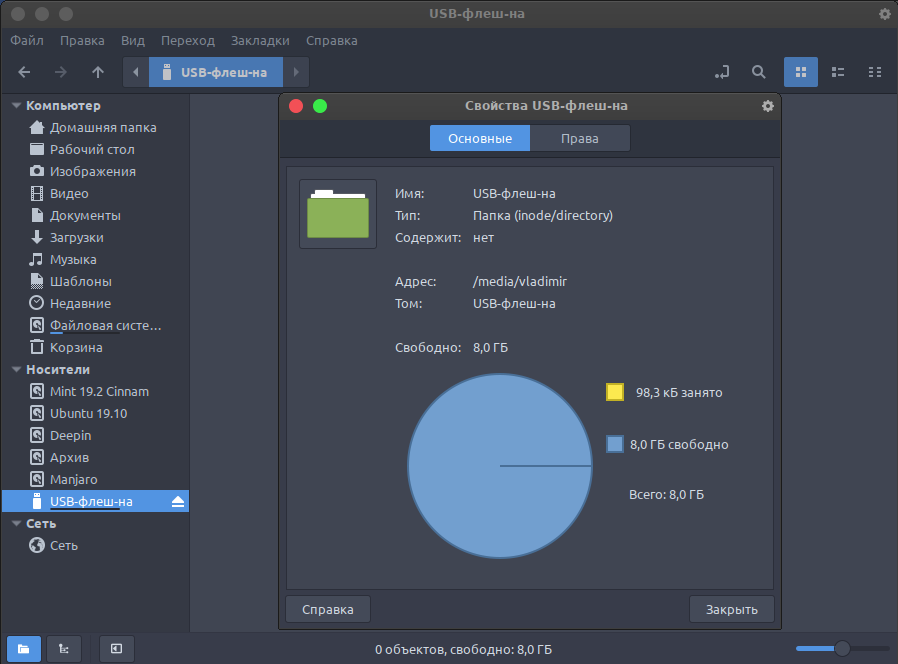This screenshot has width=898, height=664.
Task: Switch to list view
Action: click(838, 72)
